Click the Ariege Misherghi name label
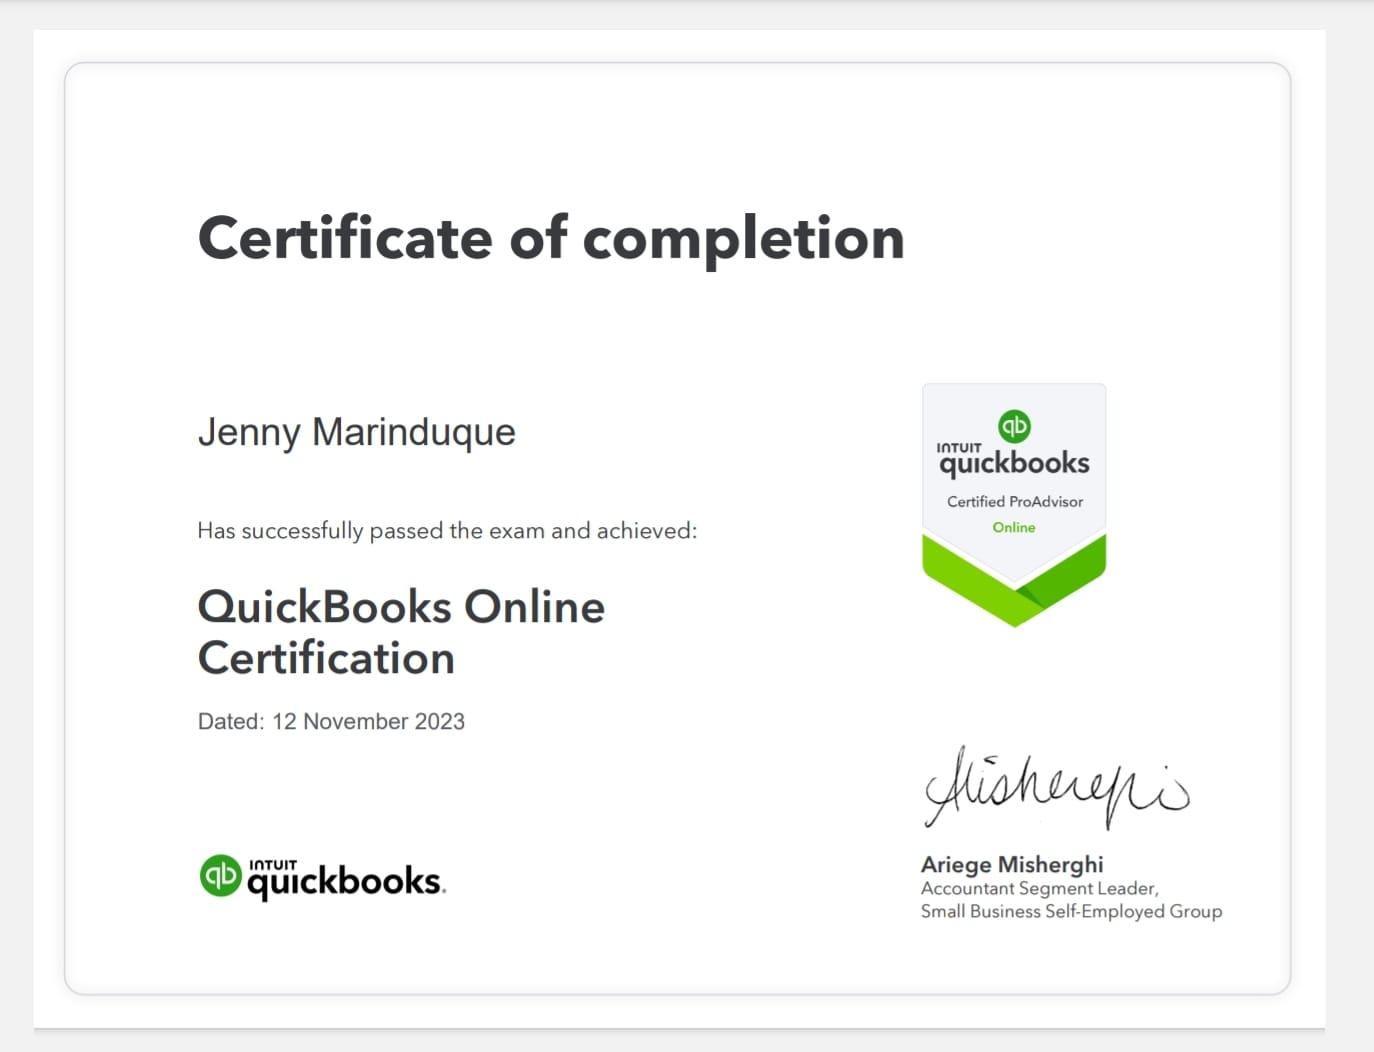Screen dimensions: 1374x1052 [x=1011, y=864]
